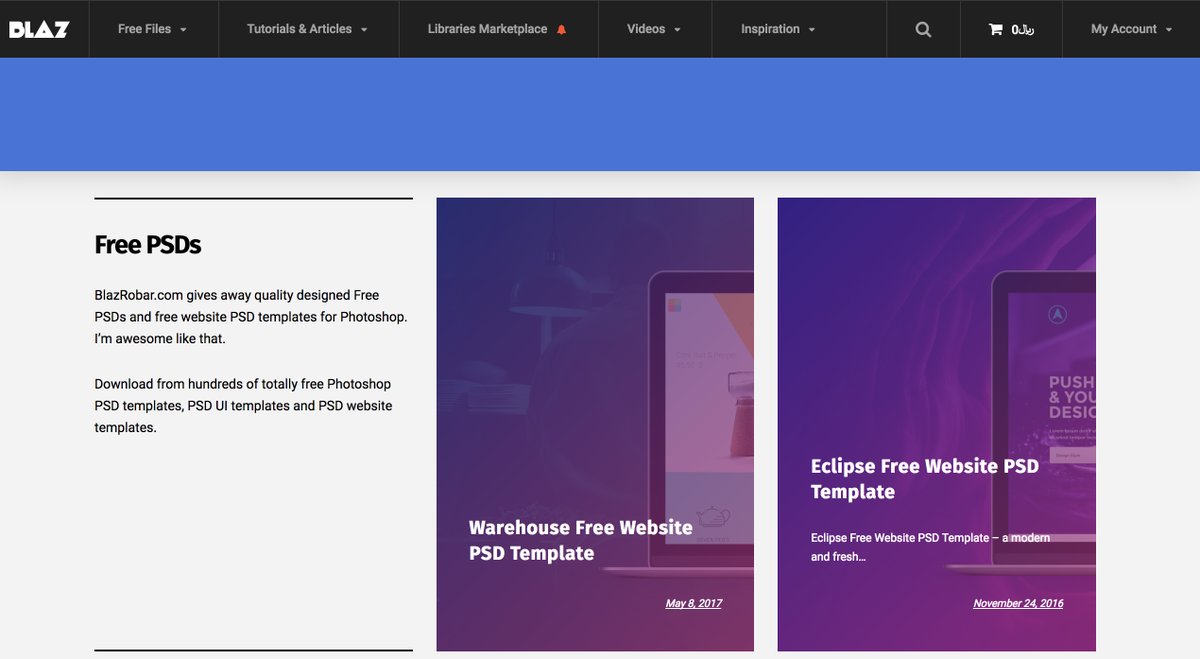Open Eclipse Free Website PSD Template title

pyautogui.click(x=924, y=479)
